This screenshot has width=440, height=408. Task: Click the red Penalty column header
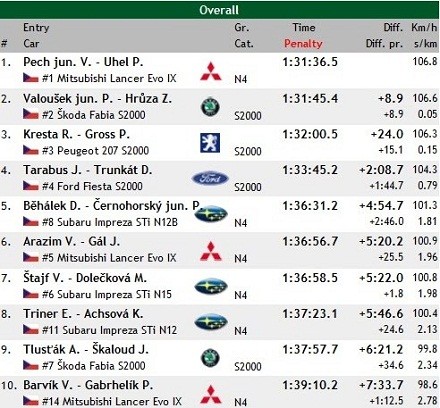[303, 43]
